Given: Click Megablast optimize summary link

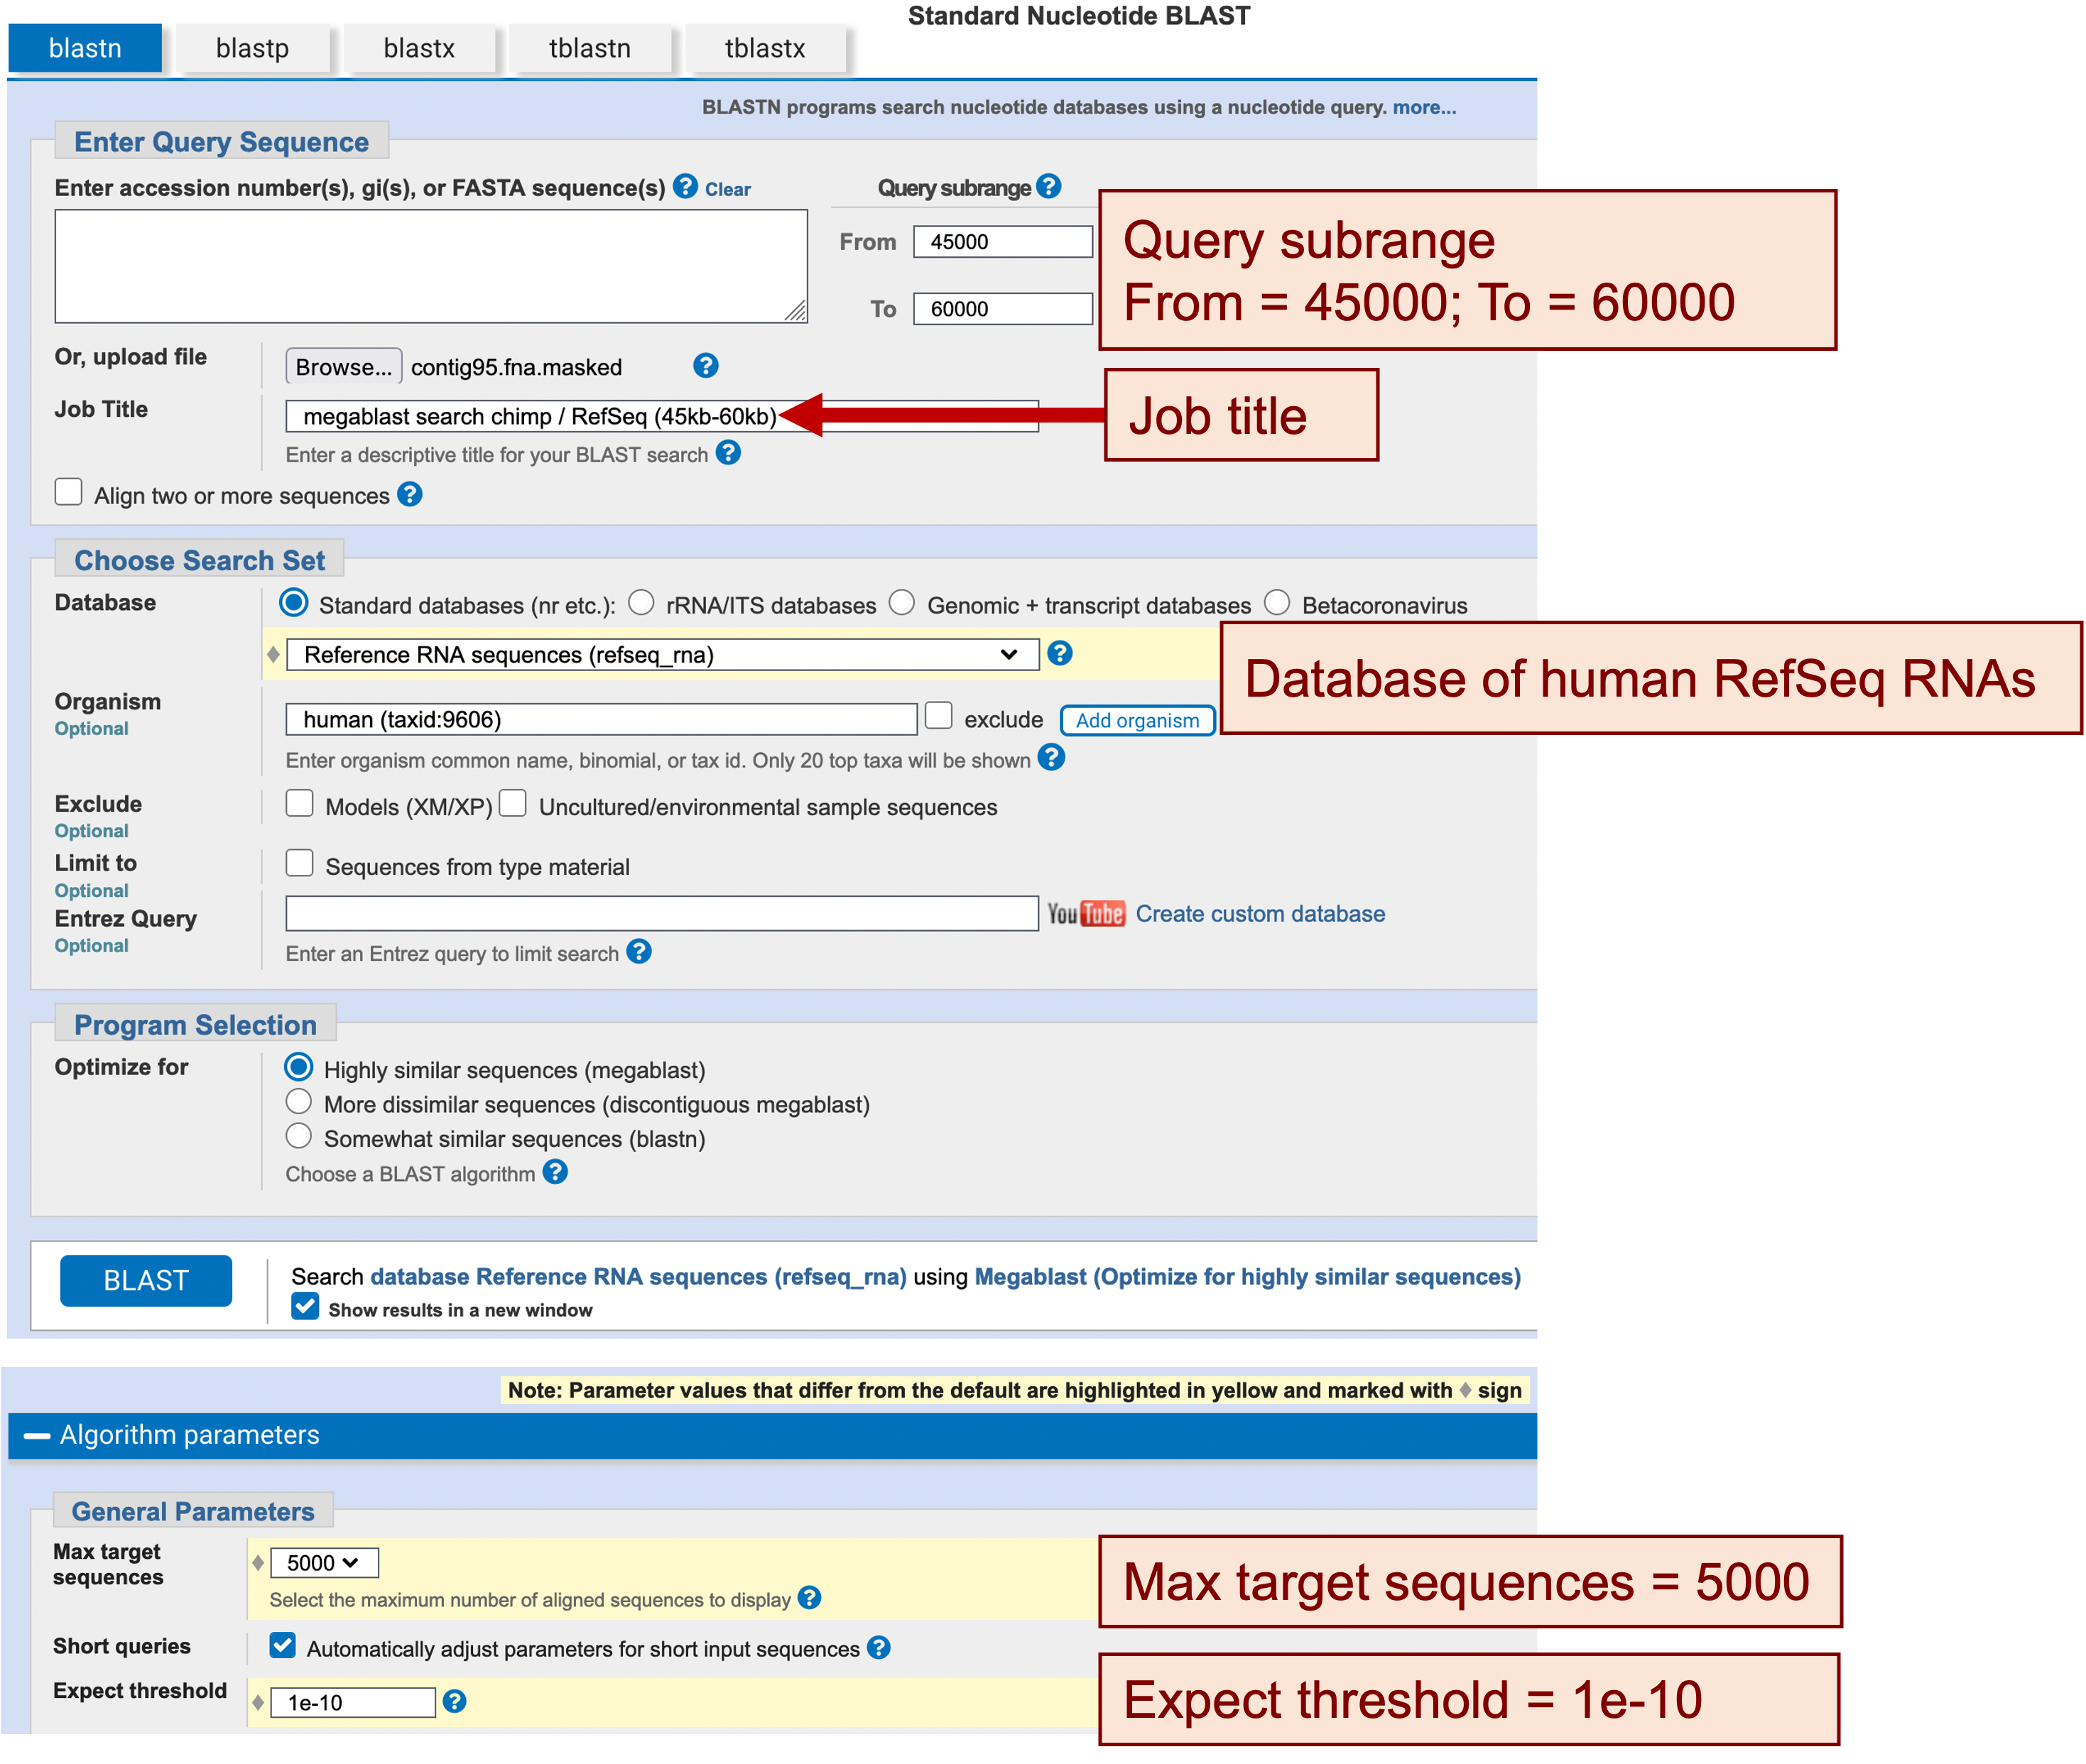Looking at the screenshot, I should 1247,1276.
